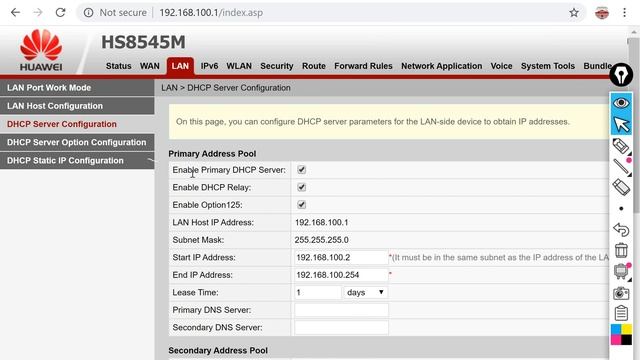Click the Not secure site info icon
Image resolution: width=640 pixels, height=360 pixels.
pos(89,13)
